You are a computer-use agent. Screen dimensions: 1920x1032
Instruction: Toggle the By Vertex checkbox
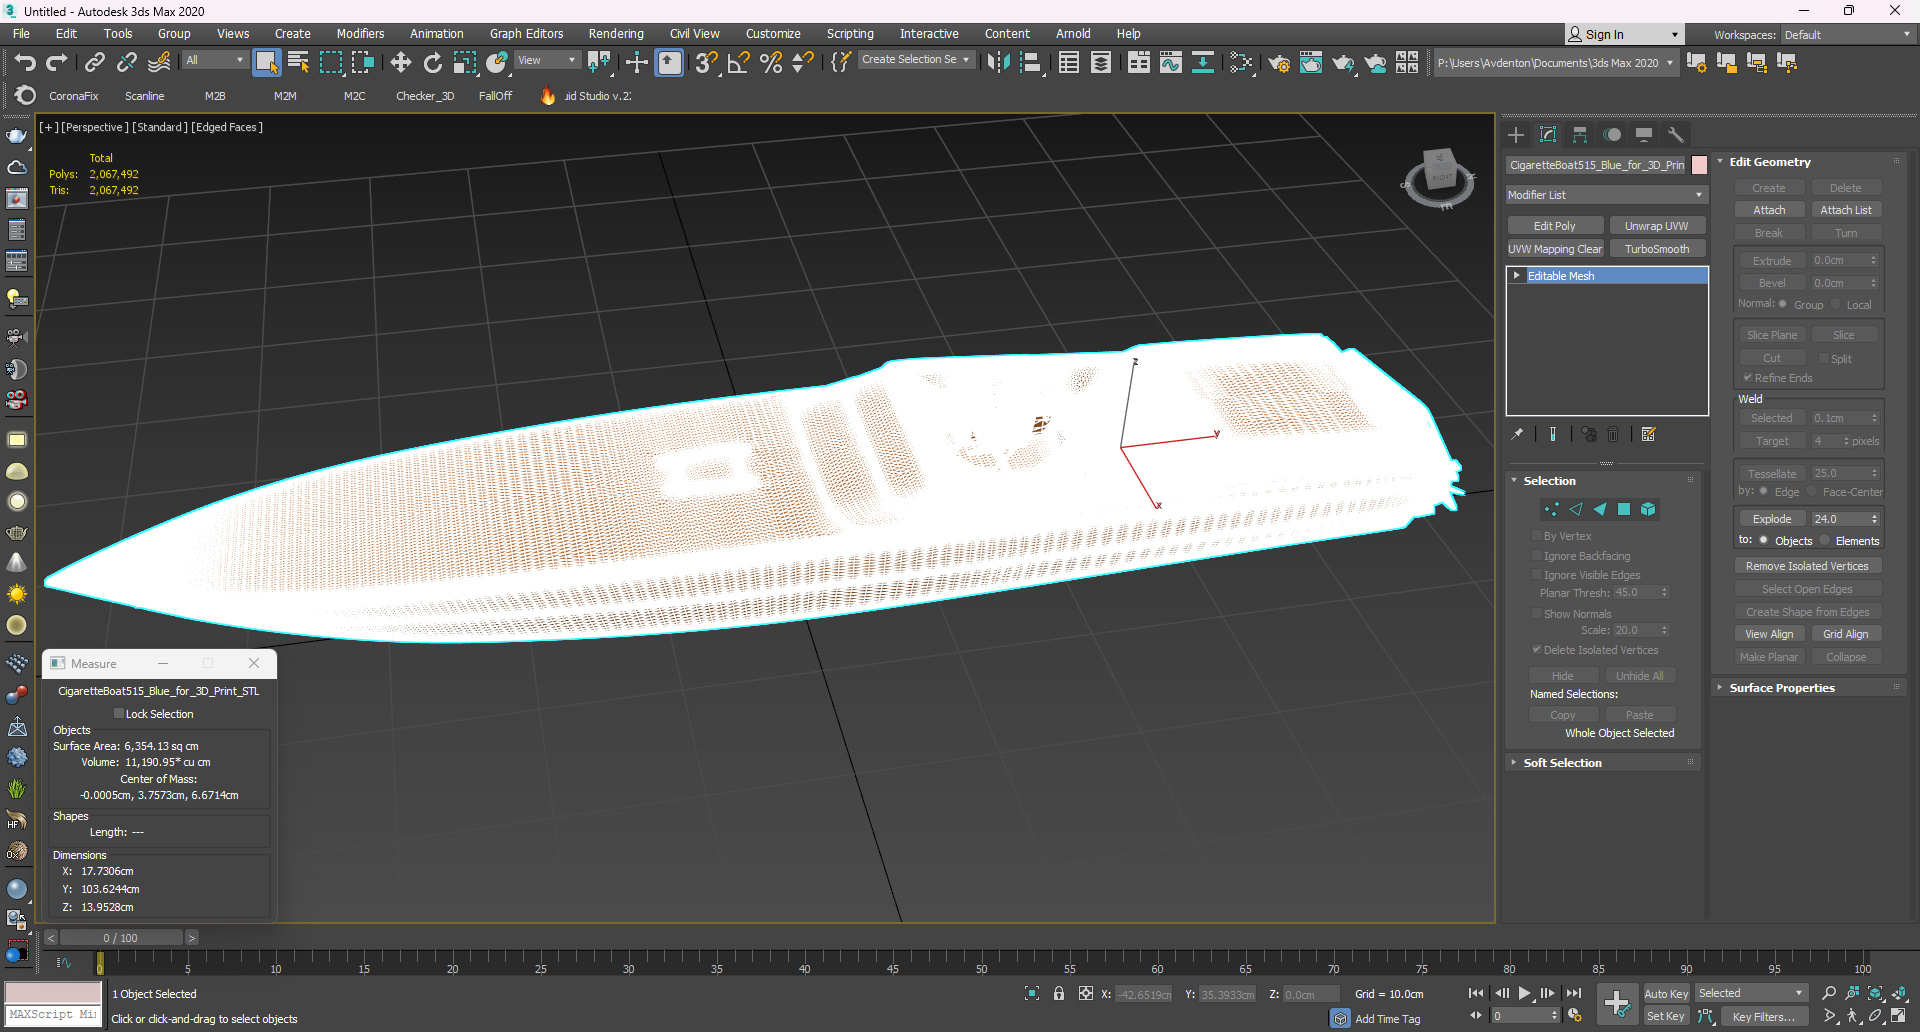click(x=1537, y=536)
